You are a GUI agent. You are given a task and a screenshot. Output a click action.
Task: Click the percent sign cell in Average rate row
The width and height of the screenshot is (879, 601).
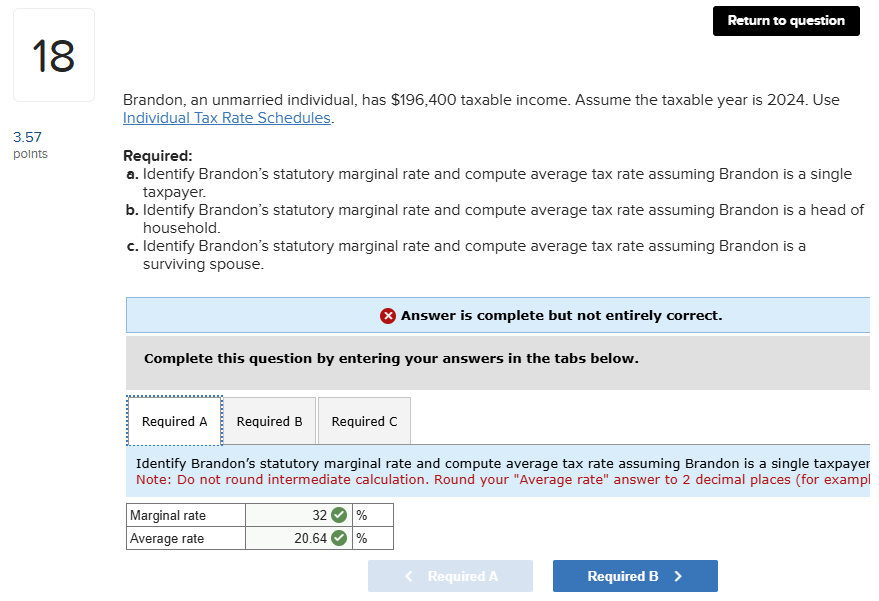click(373, 538)
